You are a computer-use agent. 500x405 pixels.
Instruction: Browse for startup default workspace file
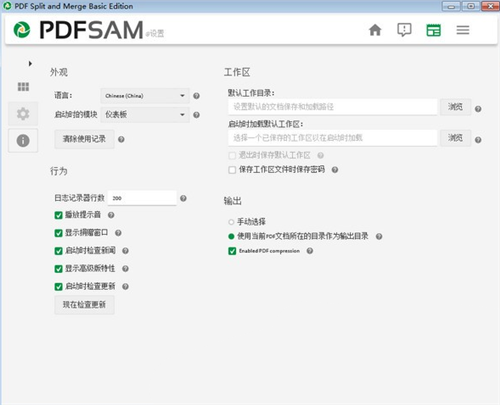(x=455, y=138)
